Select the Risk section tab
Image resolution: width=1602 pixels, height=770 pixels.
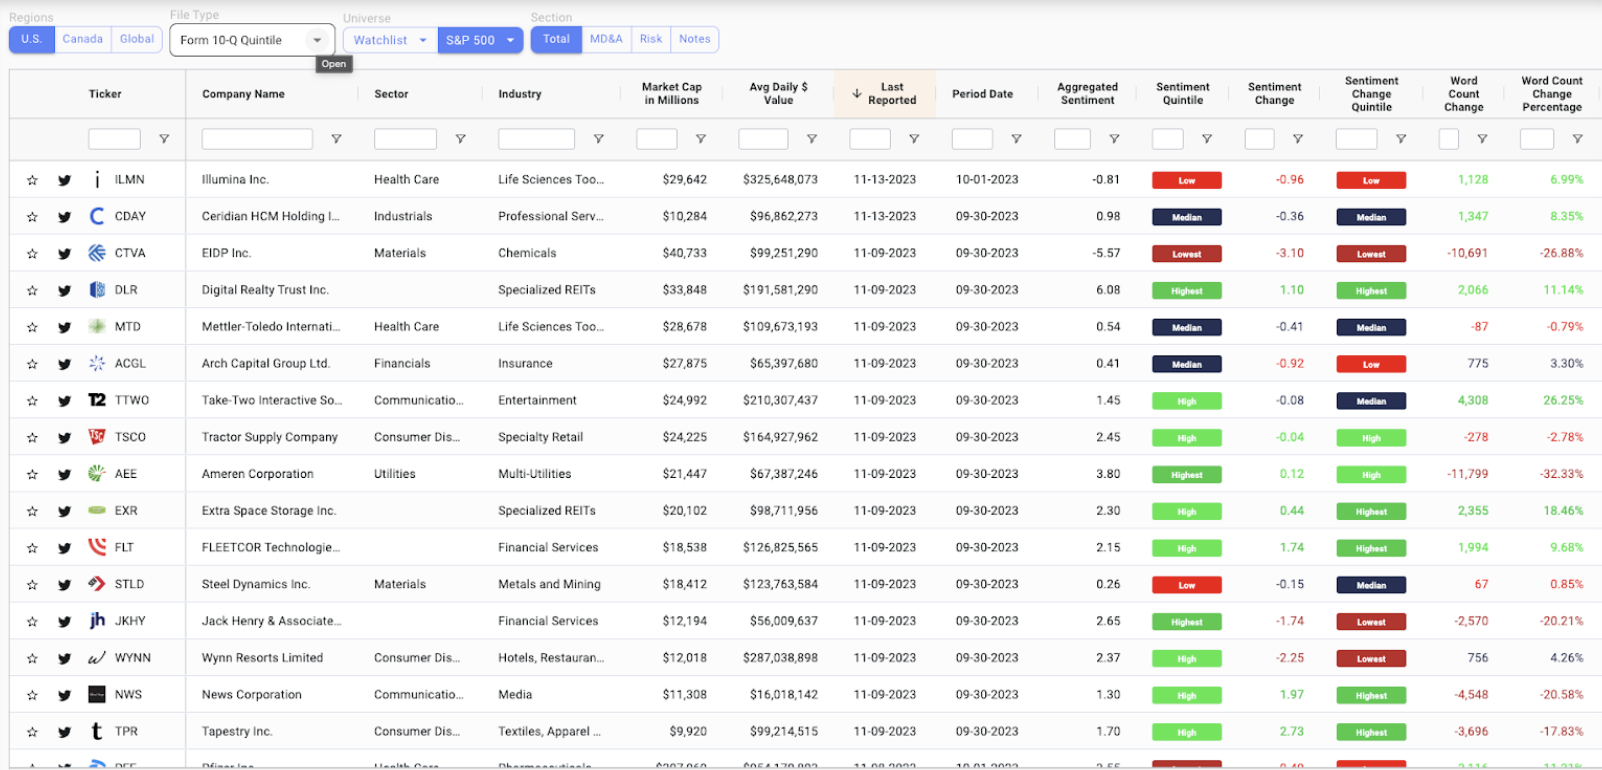(x=651, y=39)
